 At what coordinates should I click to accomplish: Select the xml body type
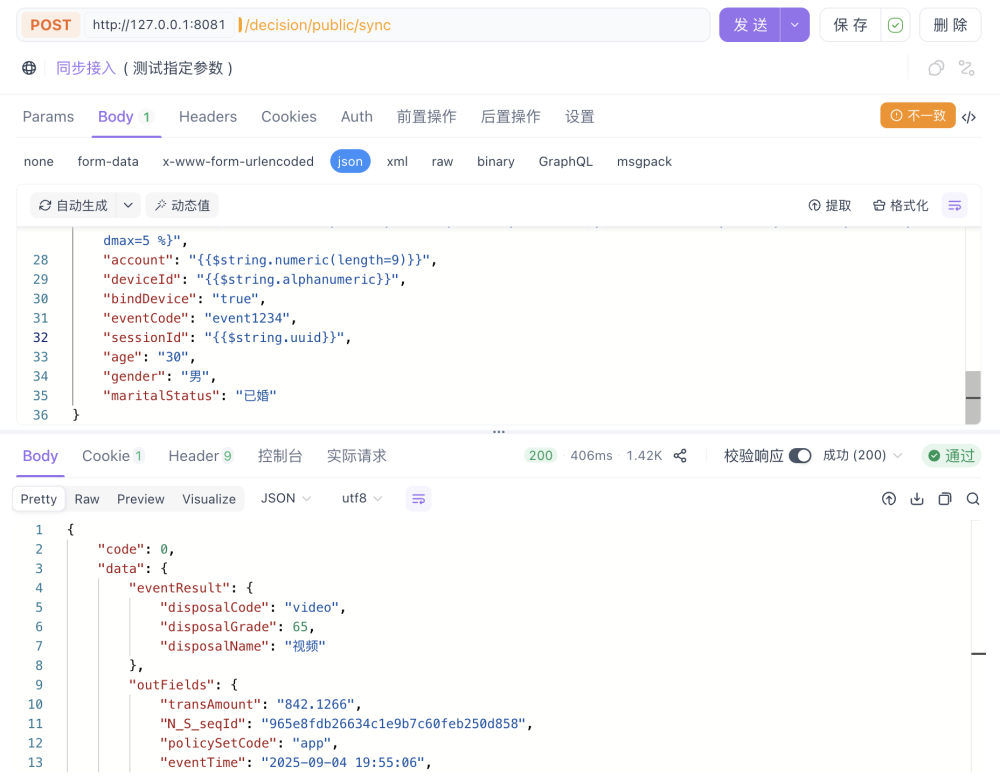pos(397,161)
